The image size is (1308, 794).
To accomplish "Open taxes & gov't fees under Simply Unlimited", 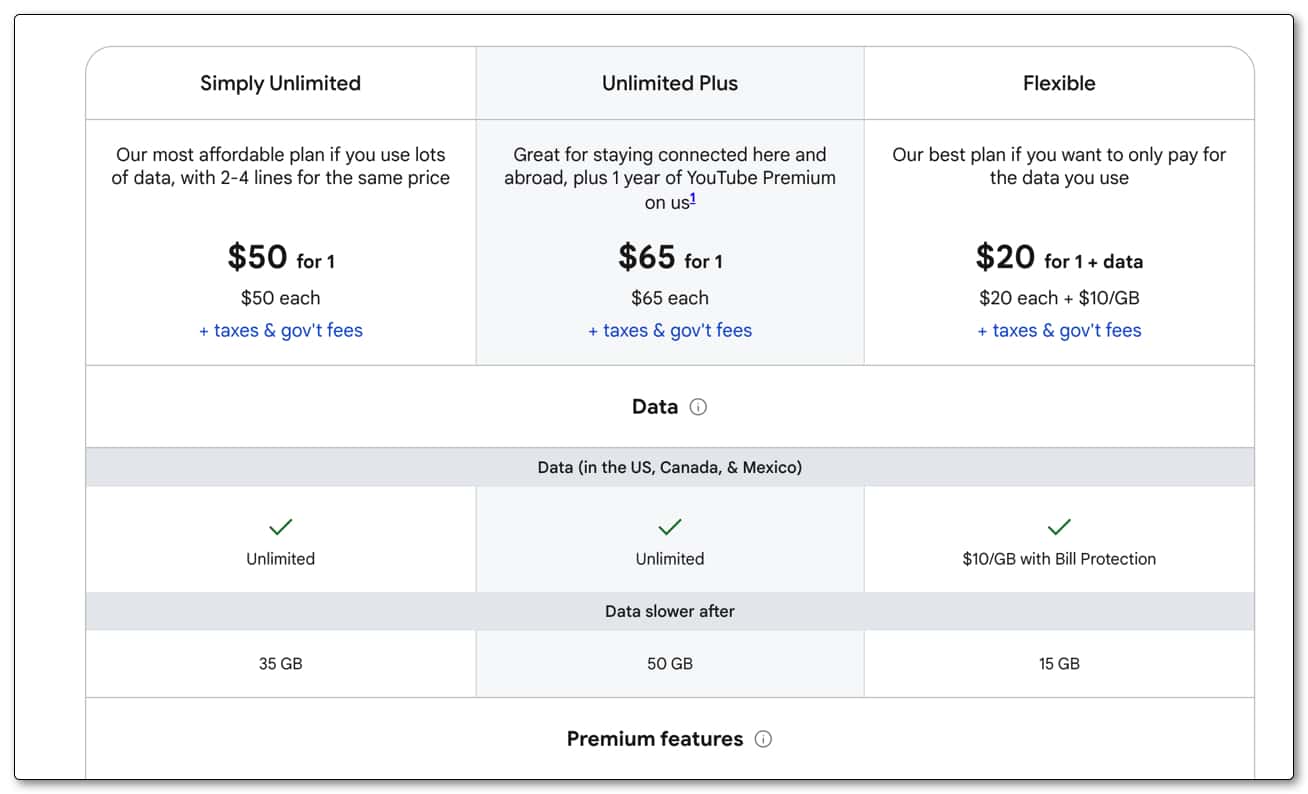I will click(x=281, y=330).
